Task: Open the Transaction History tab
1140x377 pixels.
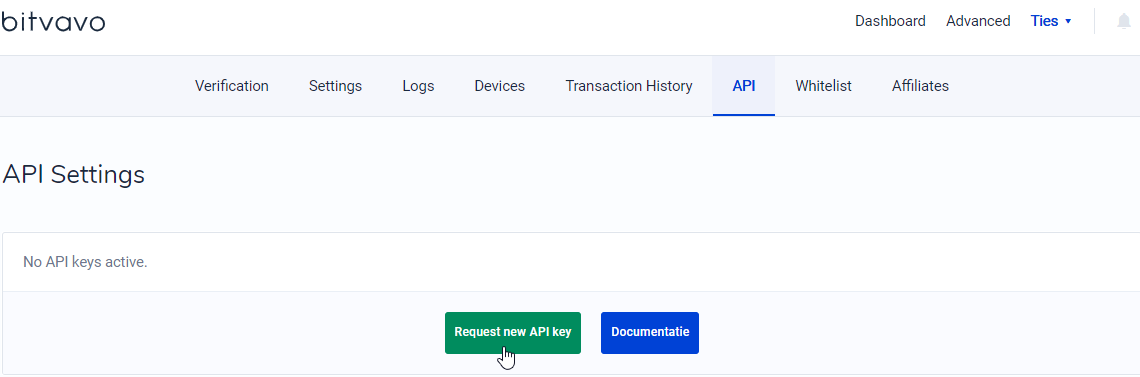Action: [629, 86]
